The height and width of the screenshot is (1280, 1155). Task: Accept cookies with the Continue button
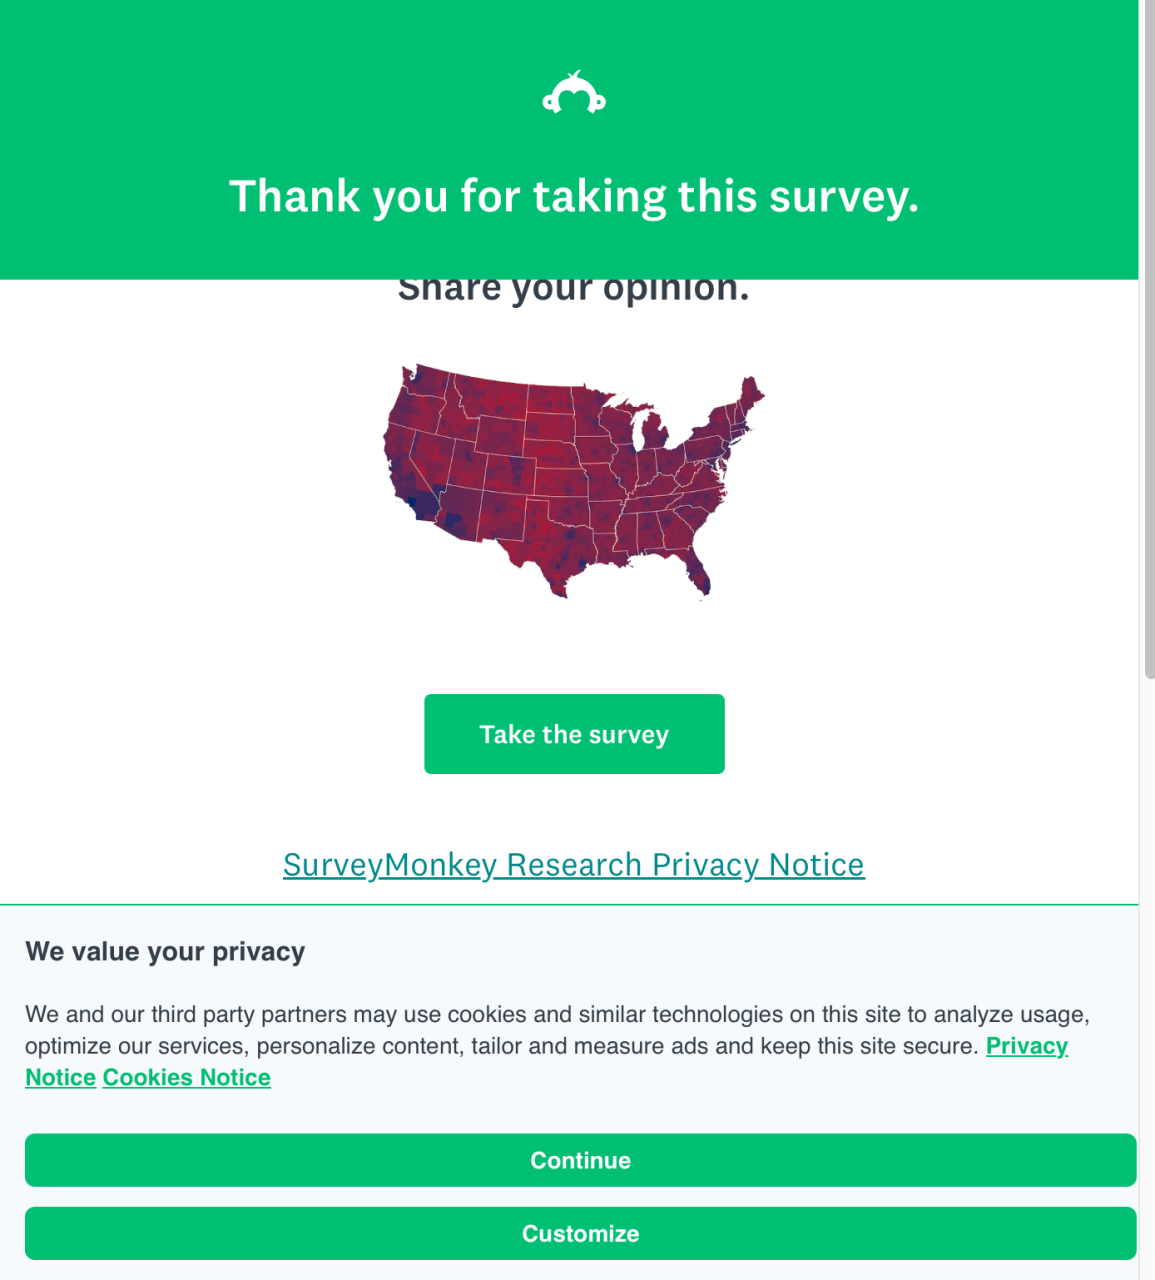click(x=580, y=1160)
